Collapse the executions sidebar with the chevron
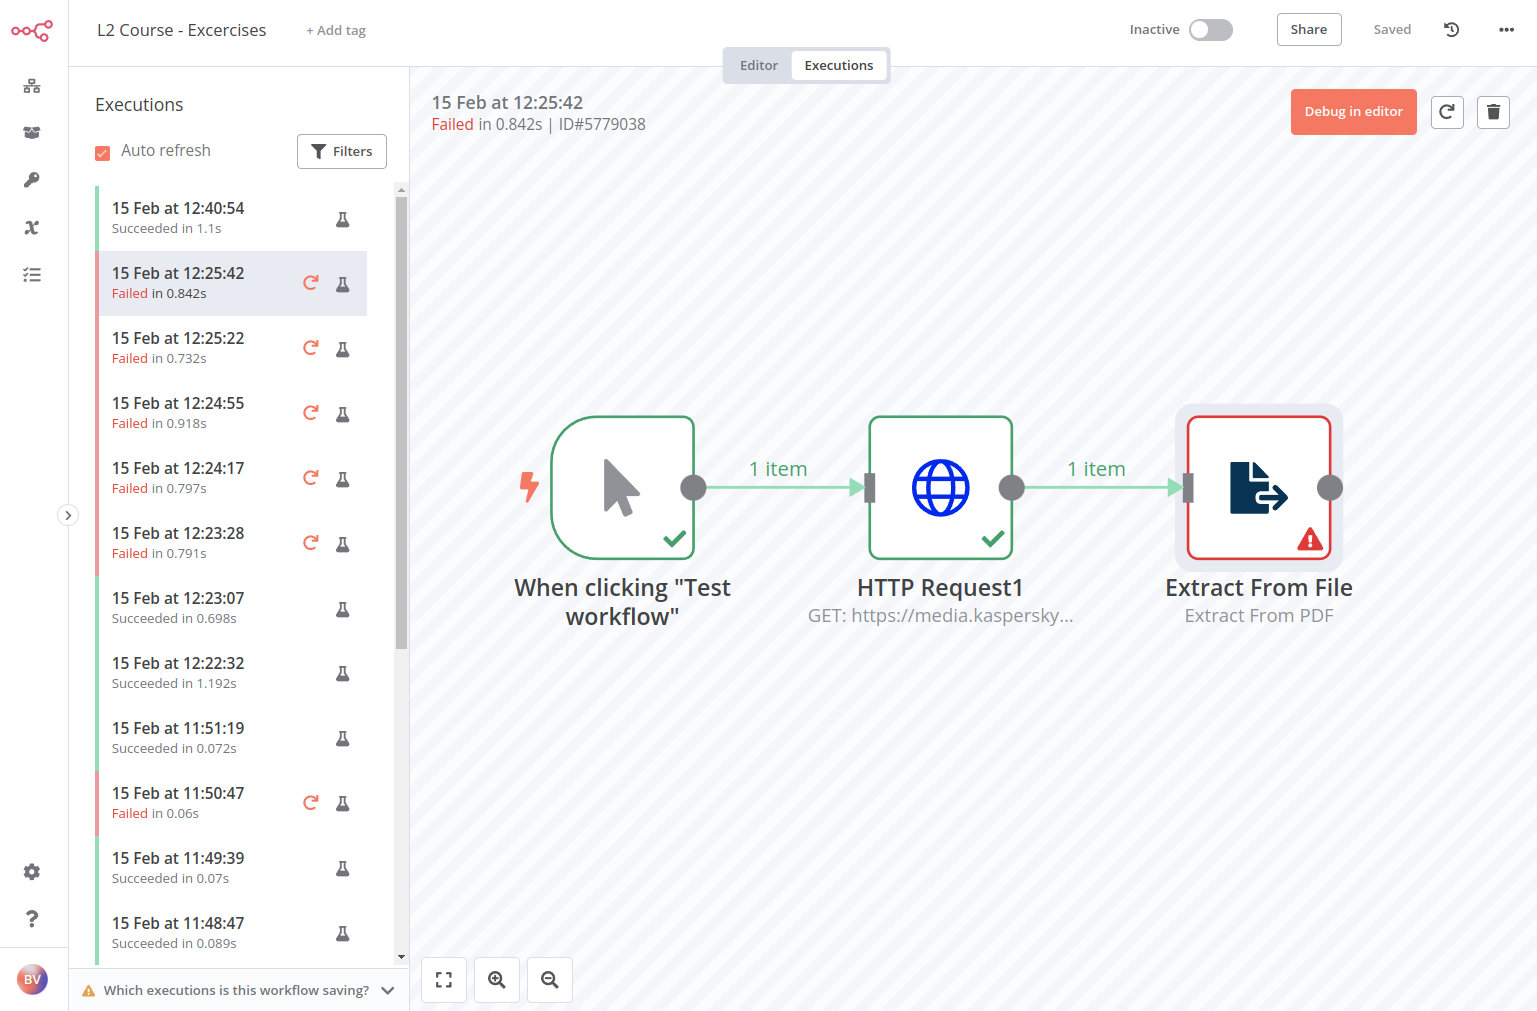 [x=68, y=514]
